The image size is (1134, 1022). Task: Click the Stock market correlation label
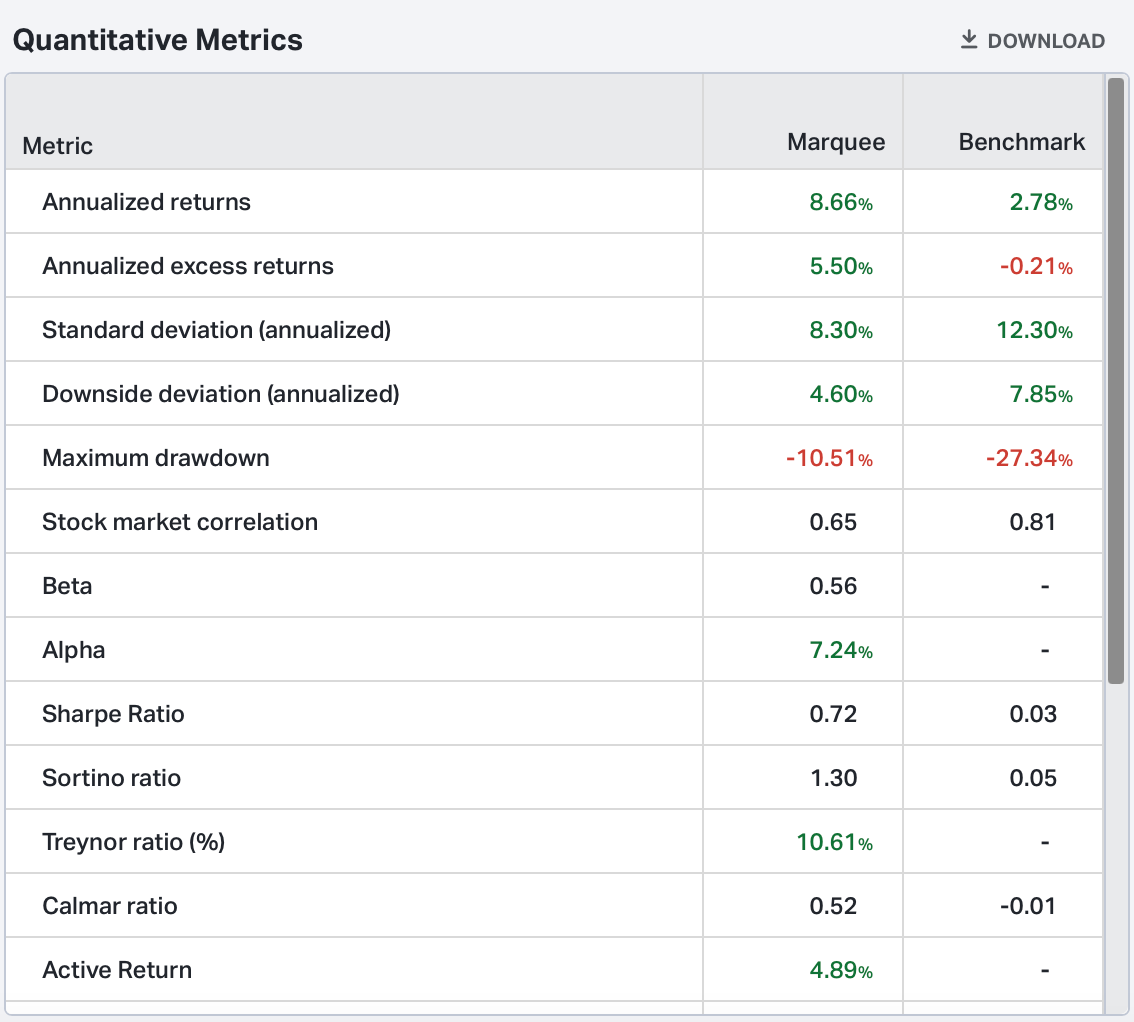pos(180,522)
